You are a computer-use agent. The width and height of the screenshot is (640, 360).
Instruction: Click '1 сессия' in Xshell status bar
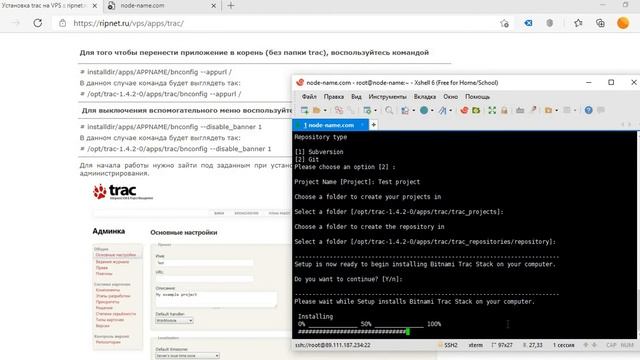pyautogui.click(x=563, y=345)
